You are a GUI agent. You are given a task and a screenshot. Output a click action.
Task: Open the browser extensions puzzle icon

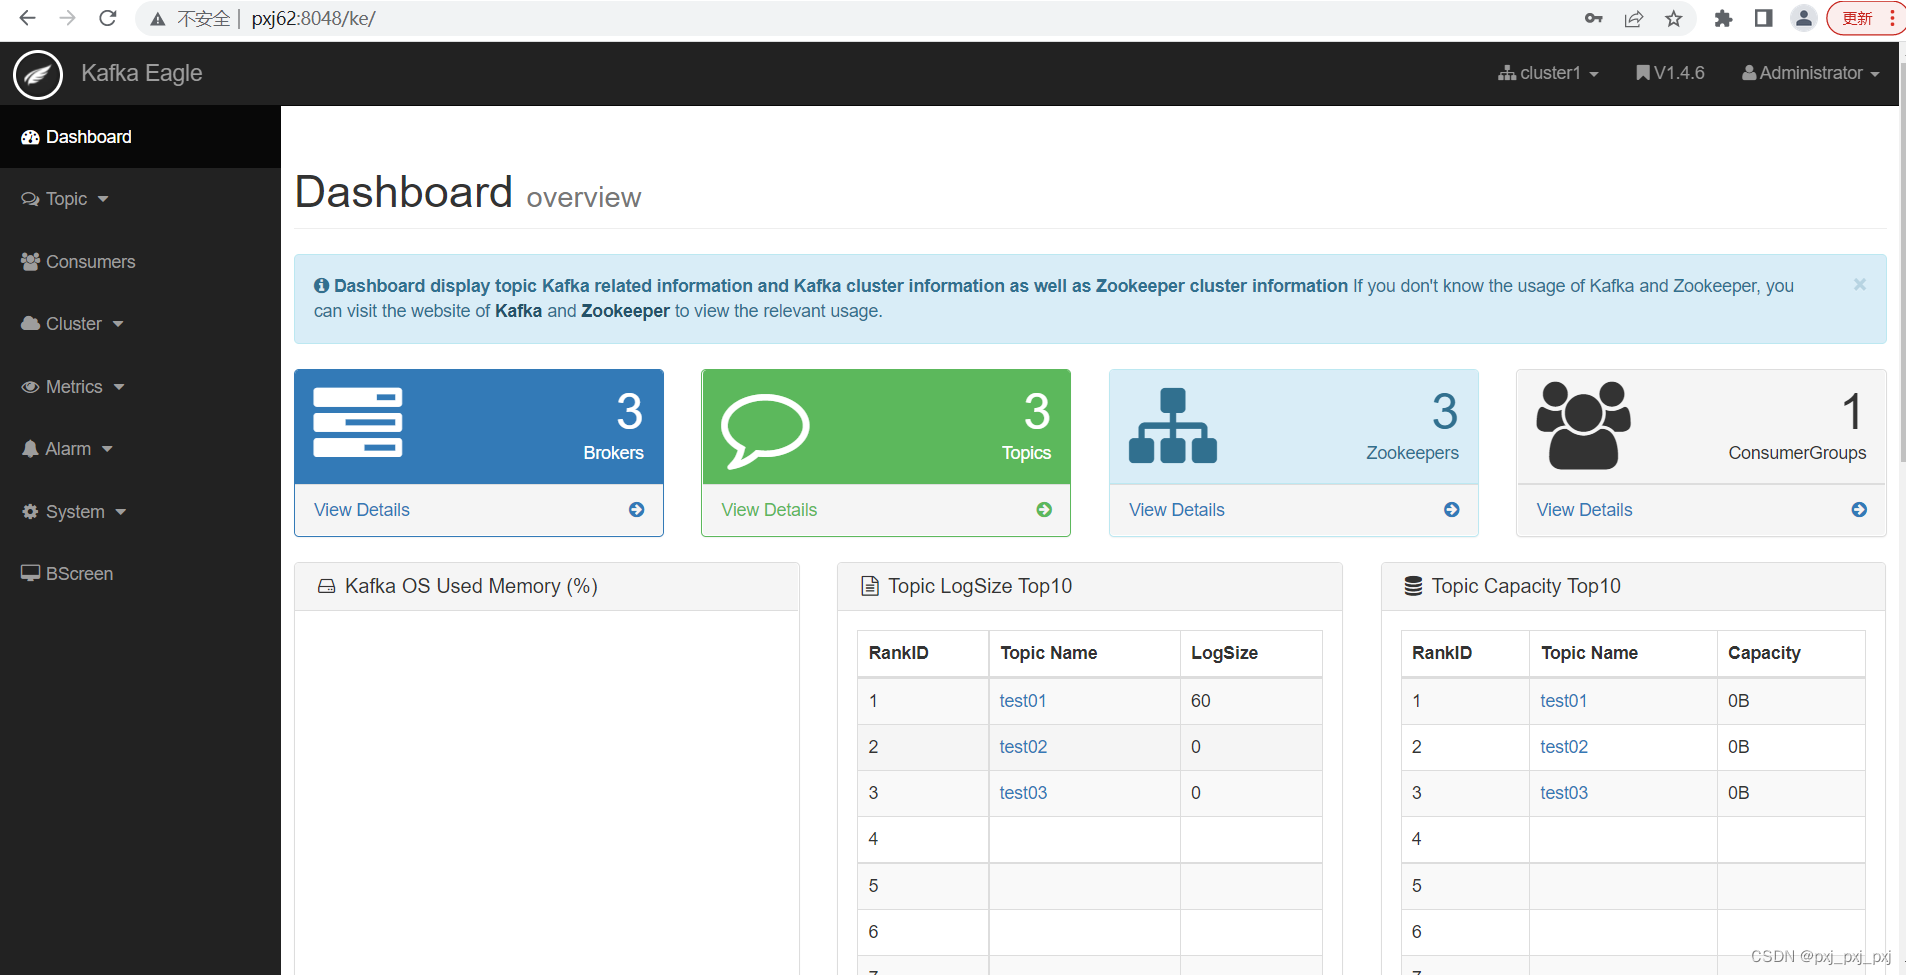click(1723, 18)
